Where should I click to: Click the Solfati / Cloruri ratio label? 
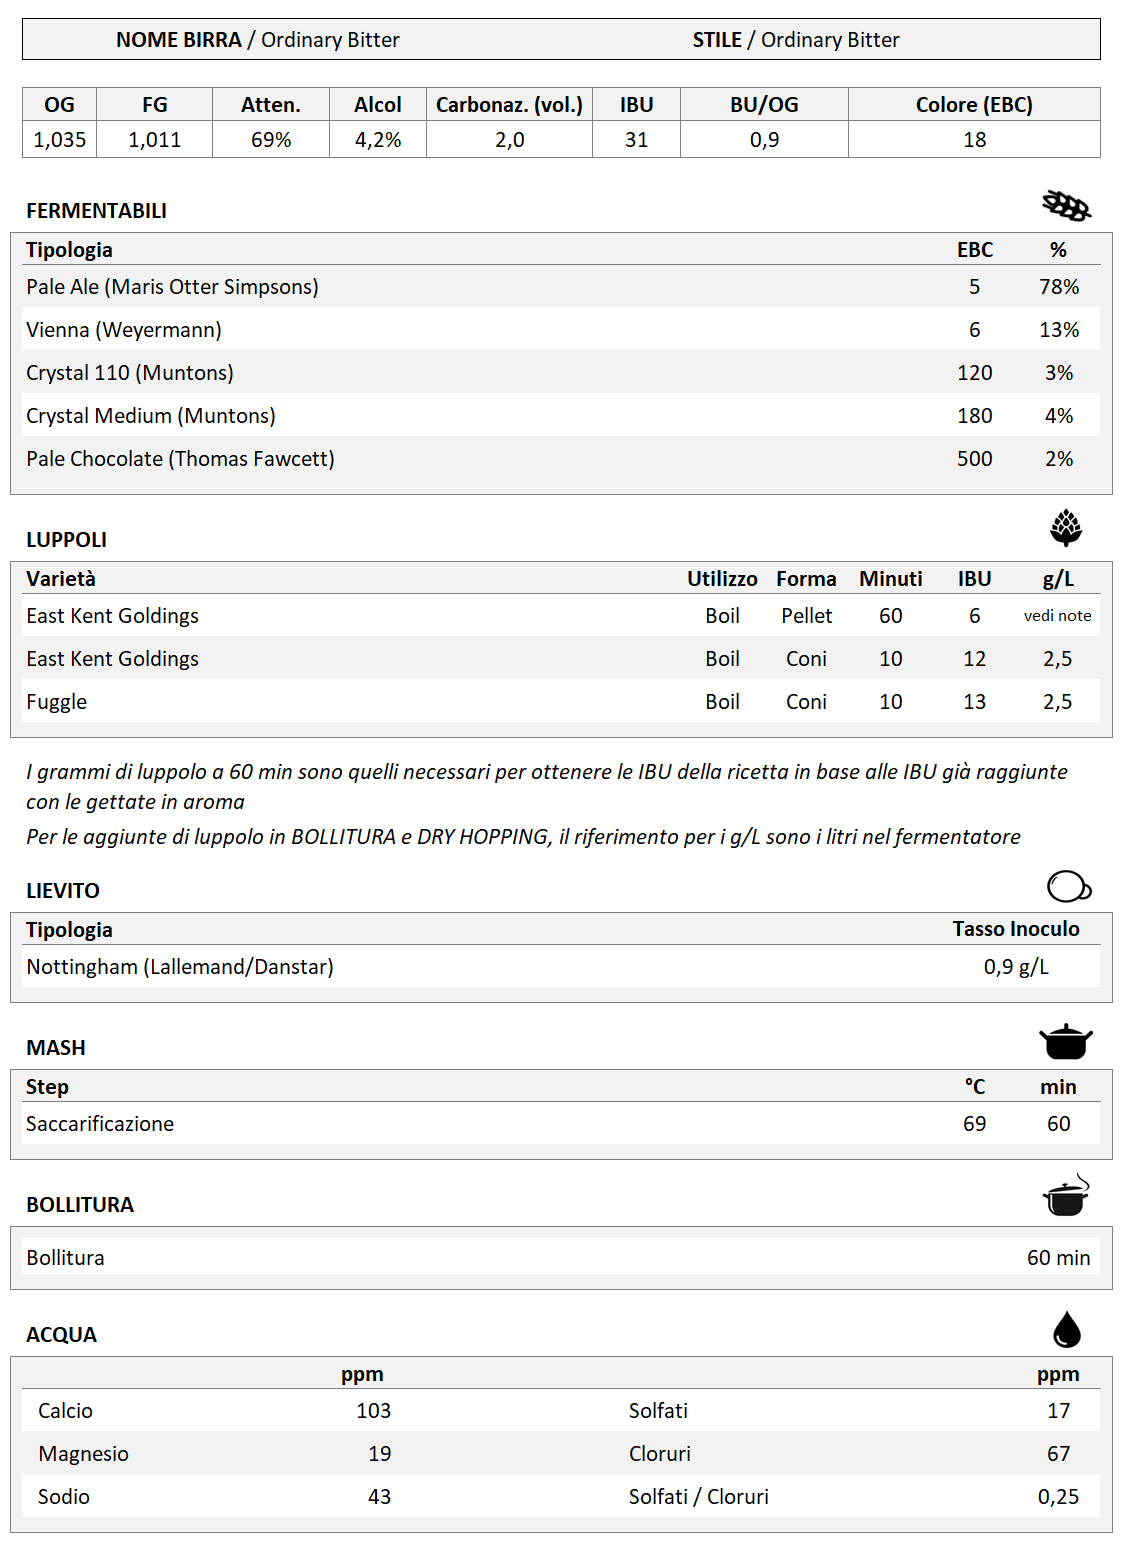[698, 1497]
